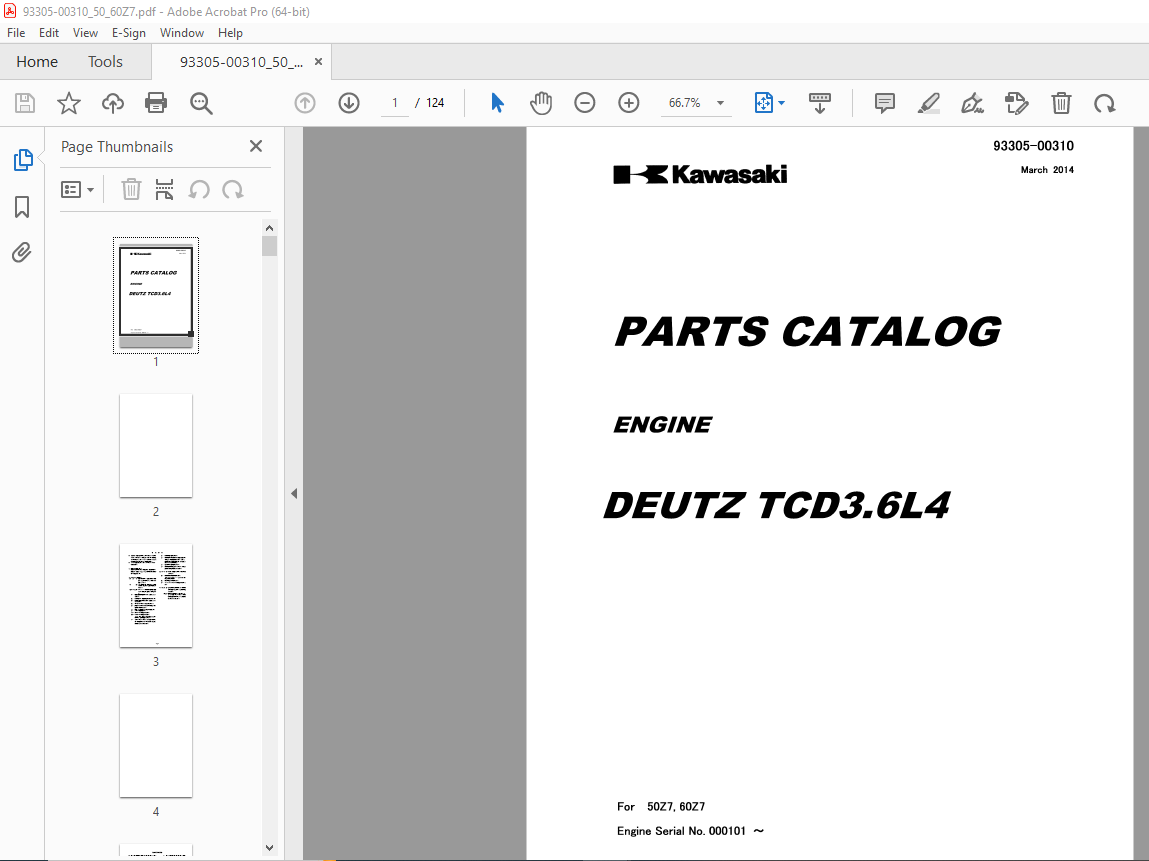
Task: Click the Save file icon
Action: click(x=25, y=103)
